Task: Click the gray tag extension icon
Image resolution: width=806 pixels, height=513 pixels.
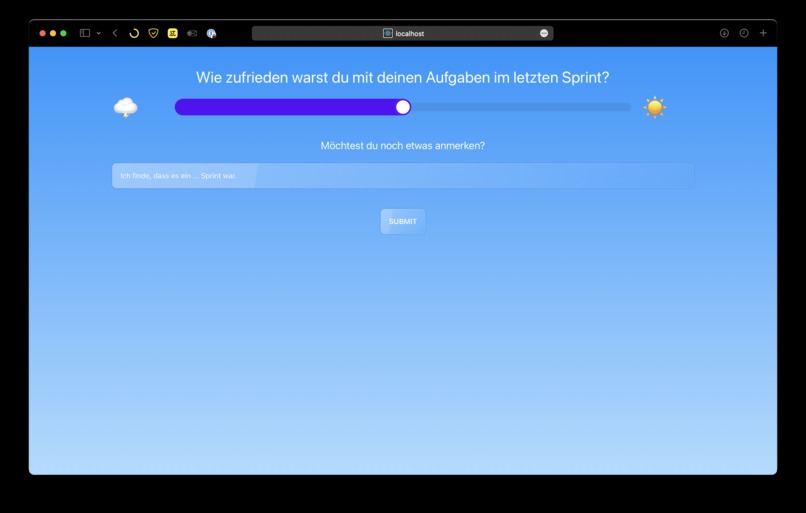Action: (192, 33)
